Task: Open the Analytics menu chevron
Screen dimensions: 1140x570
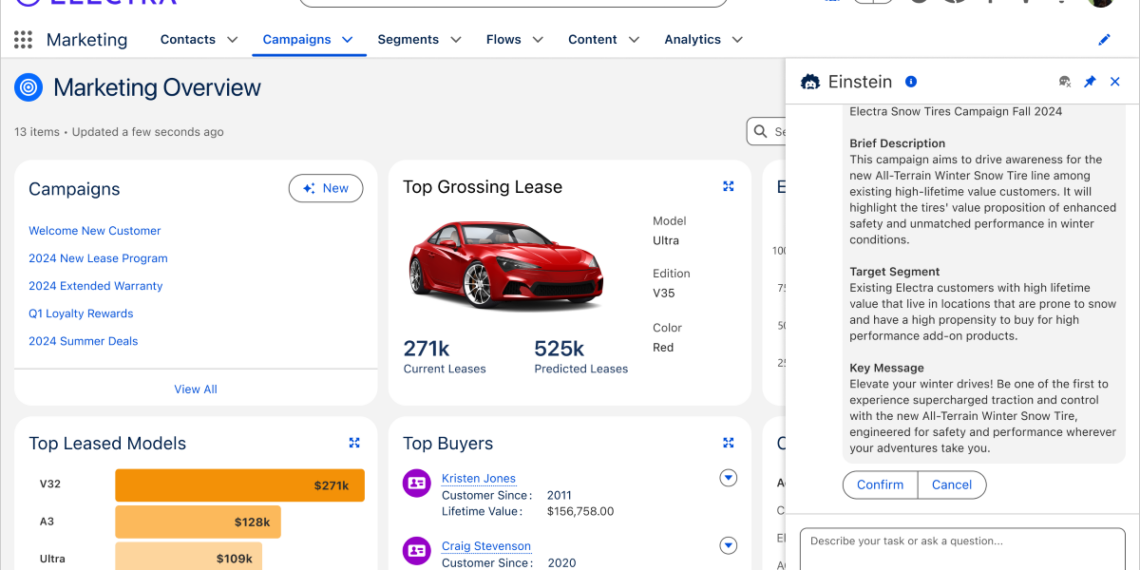Action: [737, 40]
